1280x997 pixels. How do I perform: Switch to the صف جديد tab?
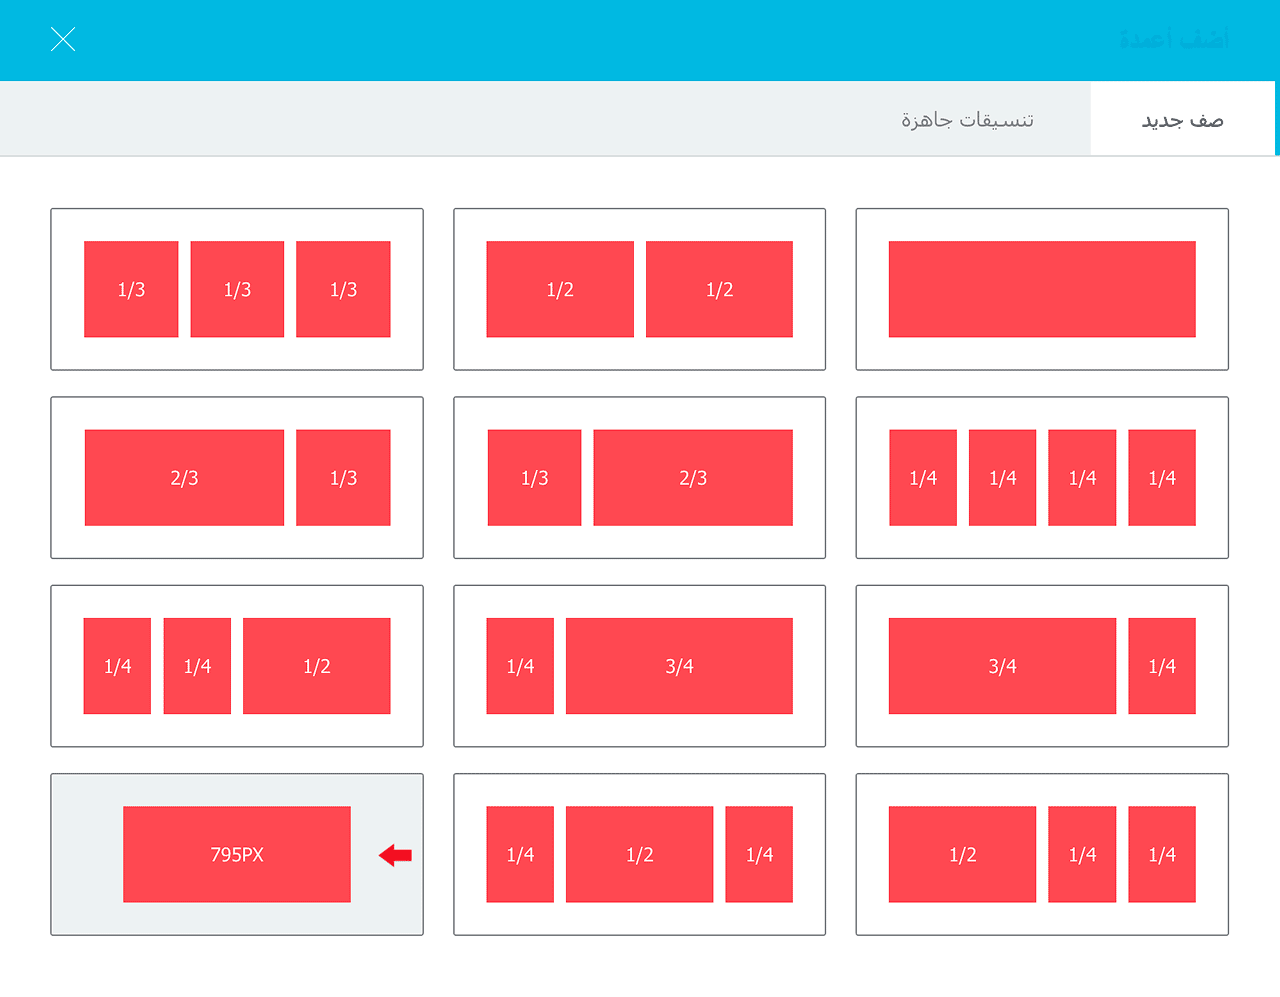click(1182, 120)
